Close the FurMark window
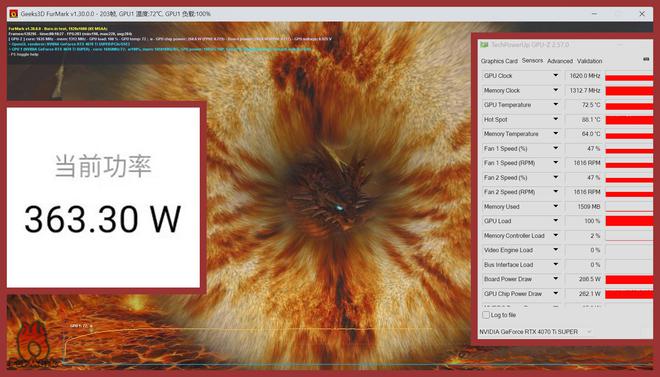The image size is (660, 377). (642, 14)
